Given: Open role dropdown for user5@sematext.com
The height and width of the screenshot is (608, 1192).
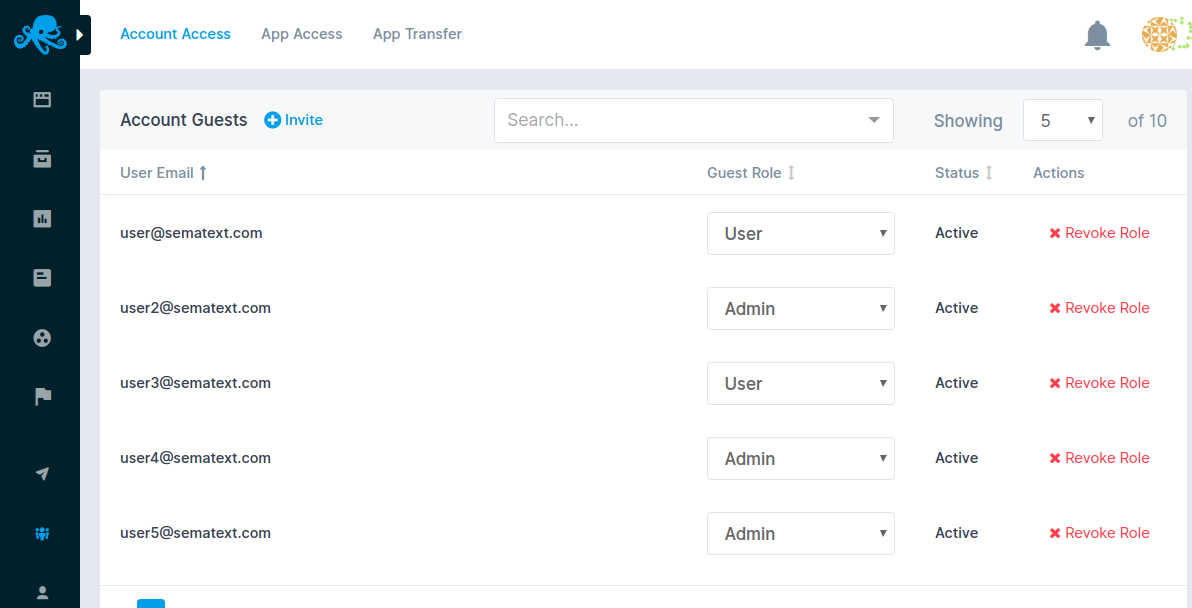Looking at the screenshot, I should (x=800, y=534).
